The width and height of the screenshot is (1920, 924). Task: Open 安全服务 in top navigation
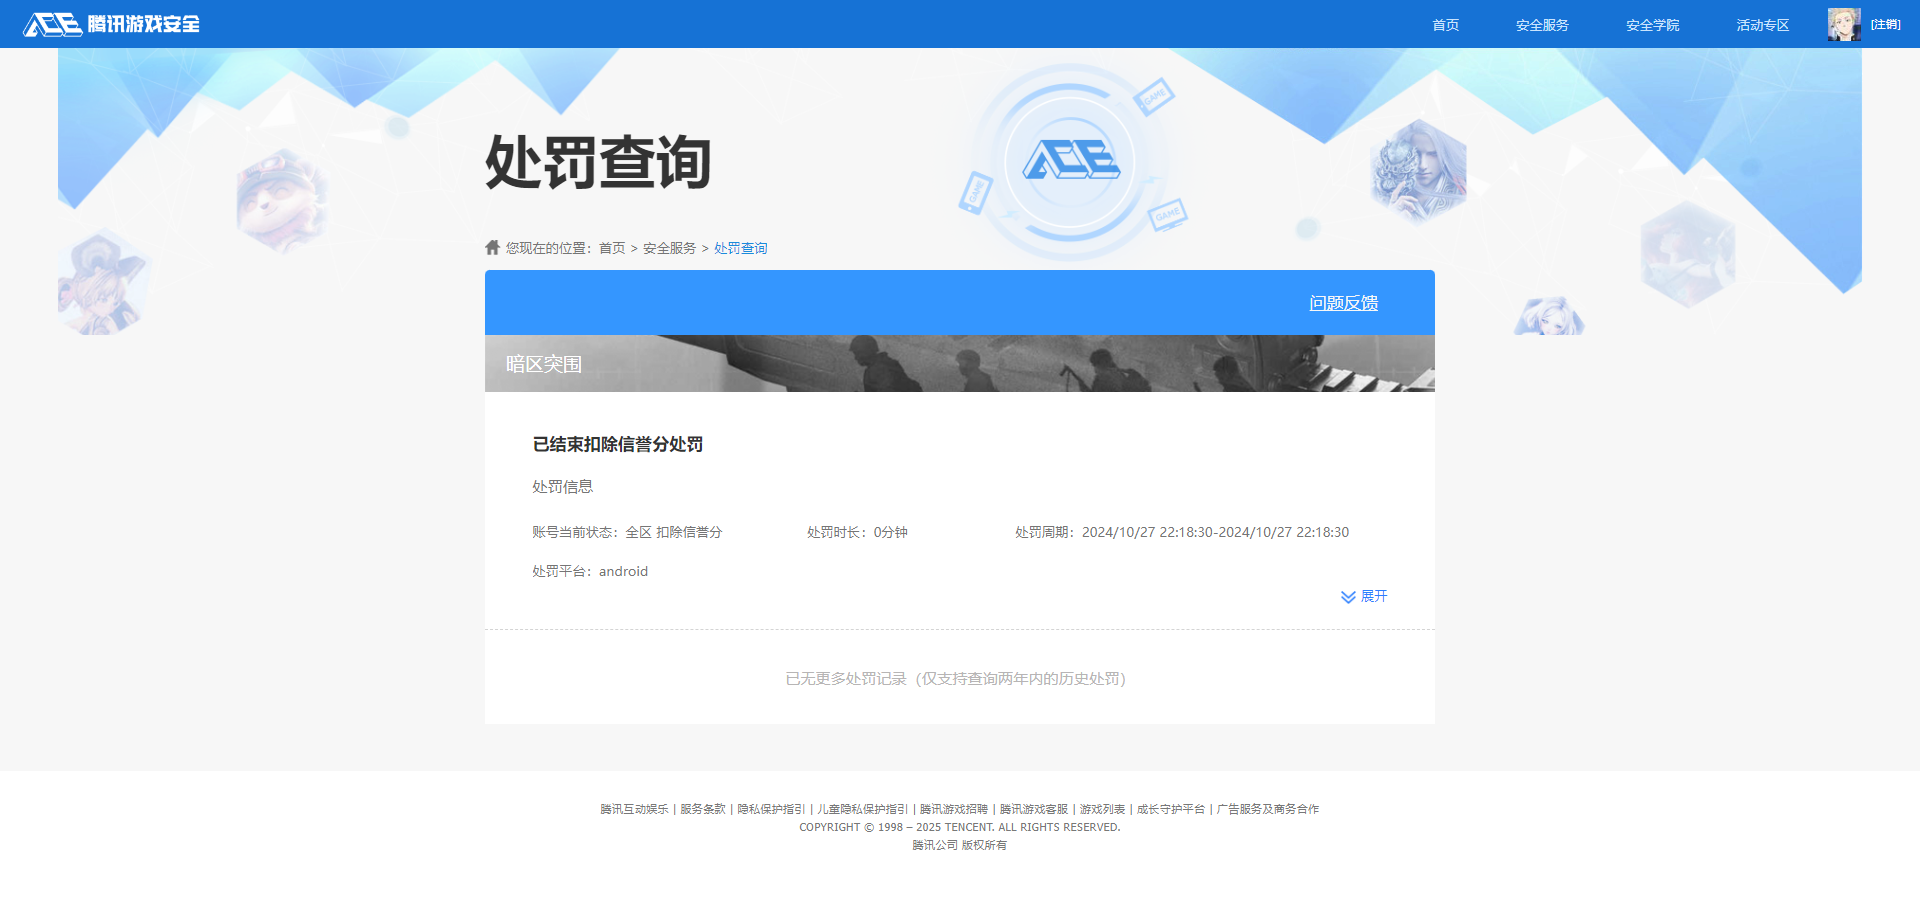click(x=1541, y=24)
